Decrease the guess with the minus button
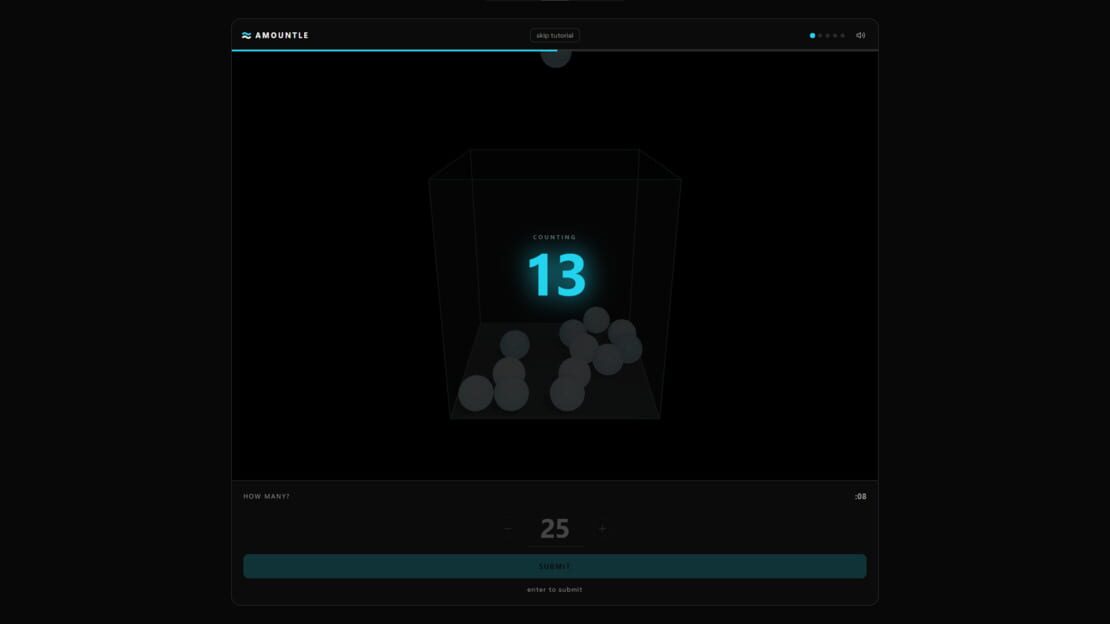The width and height of the screenshot is (1110, 624). (508, 528)
